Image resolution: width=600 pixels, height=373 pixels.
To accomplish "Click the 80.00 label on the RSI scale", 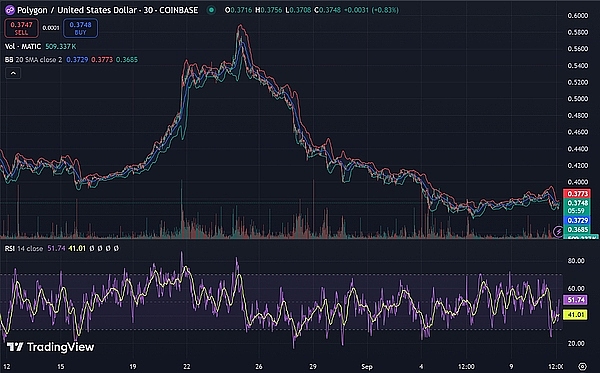I will (576, 261).
